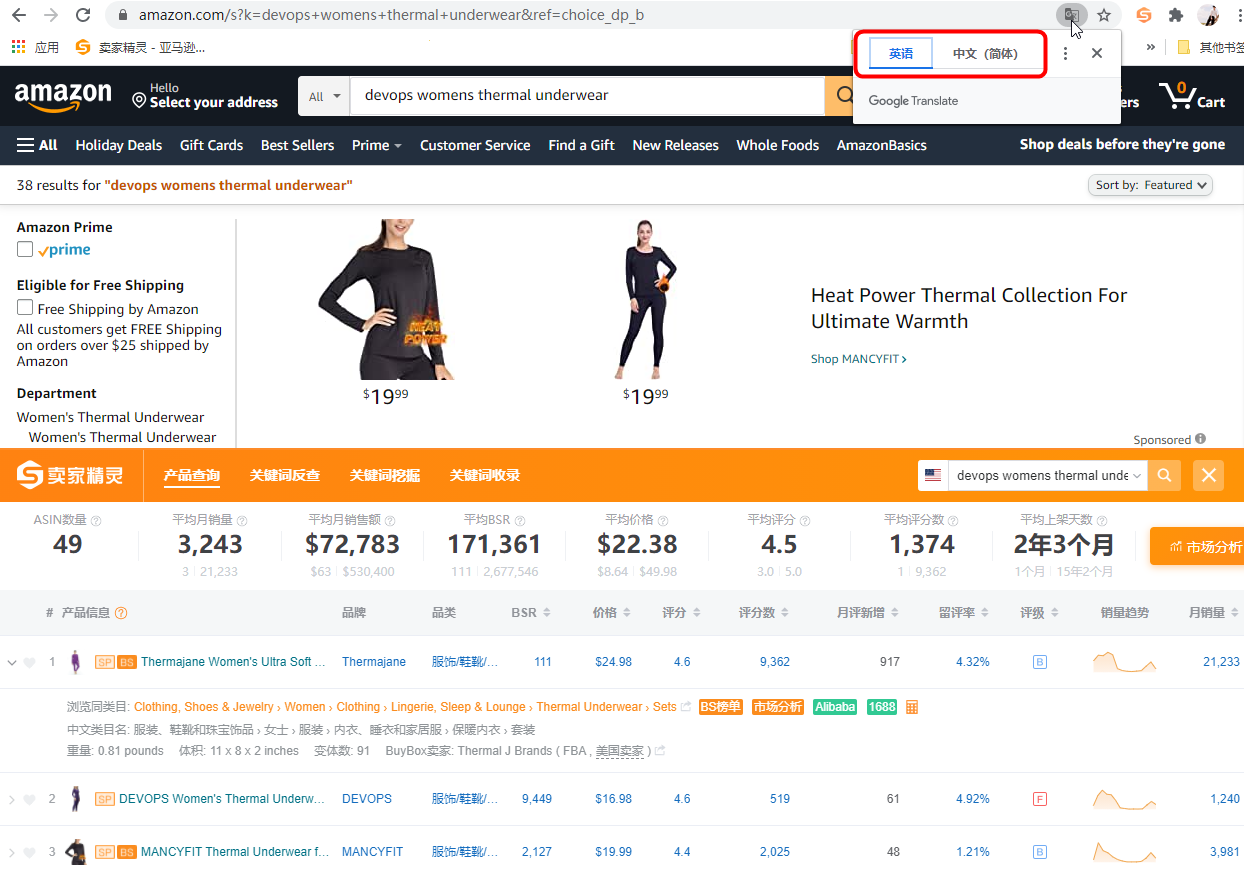
Task: Sort table by BSR column
Action: pos(530,612)
